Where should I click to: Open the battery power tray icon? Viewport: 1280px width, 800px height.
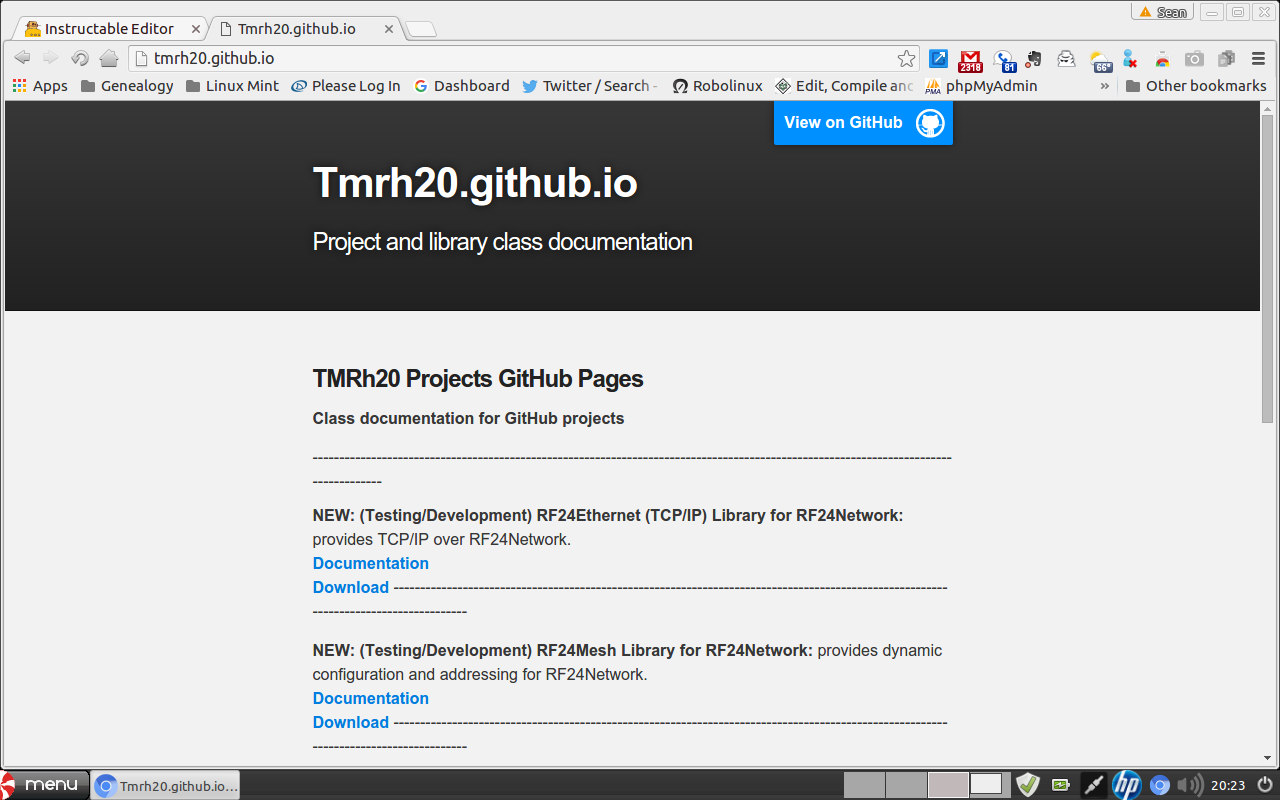point(1060,785)
